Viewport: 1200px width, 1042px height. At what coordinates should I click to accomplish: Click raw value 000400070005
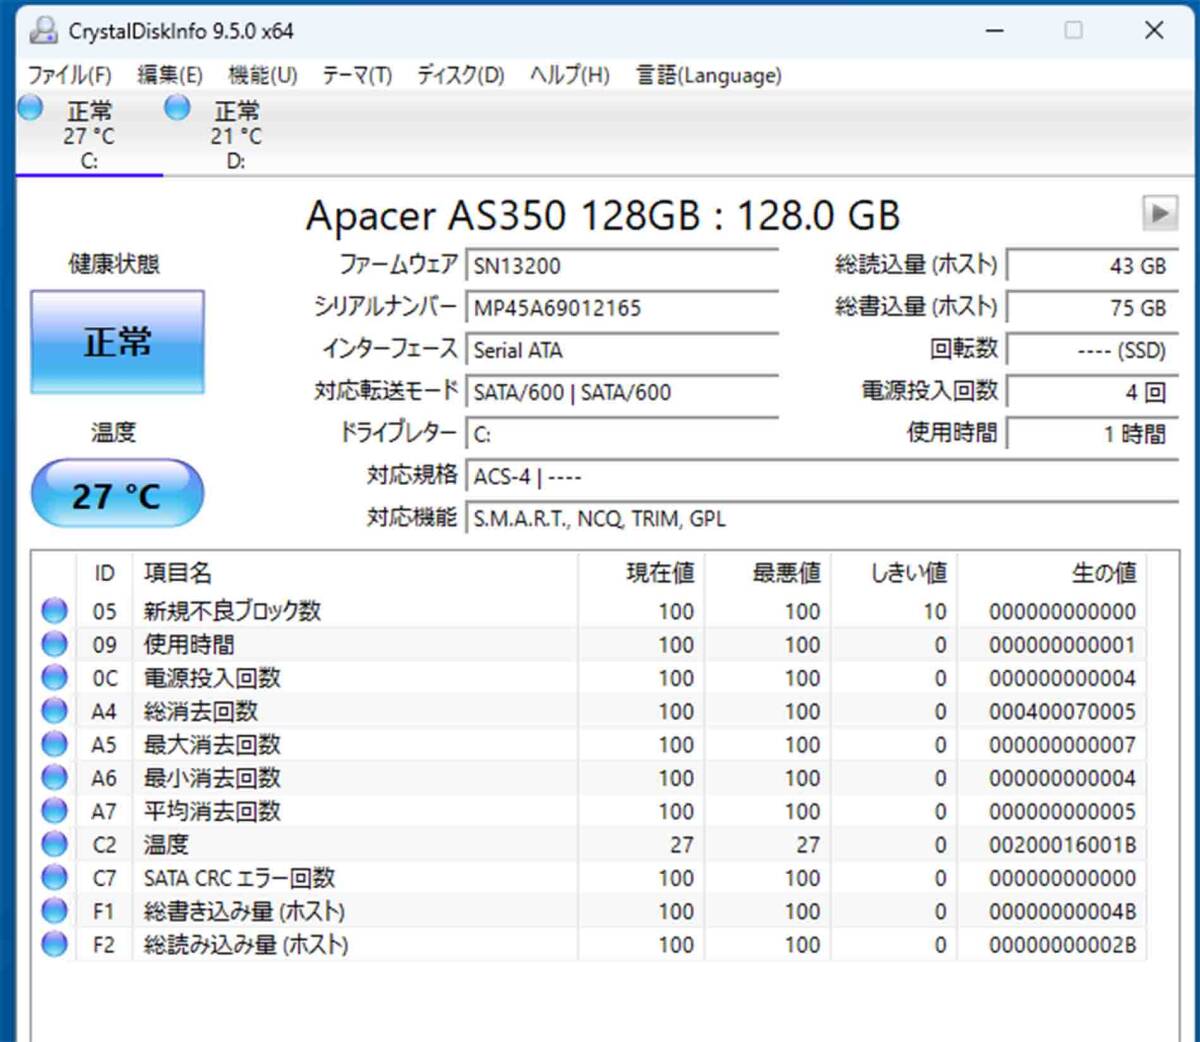[1062, 711]
